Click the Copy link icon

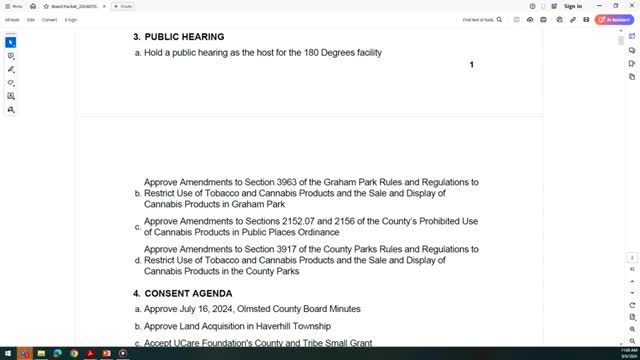click(x=573, y=20)
